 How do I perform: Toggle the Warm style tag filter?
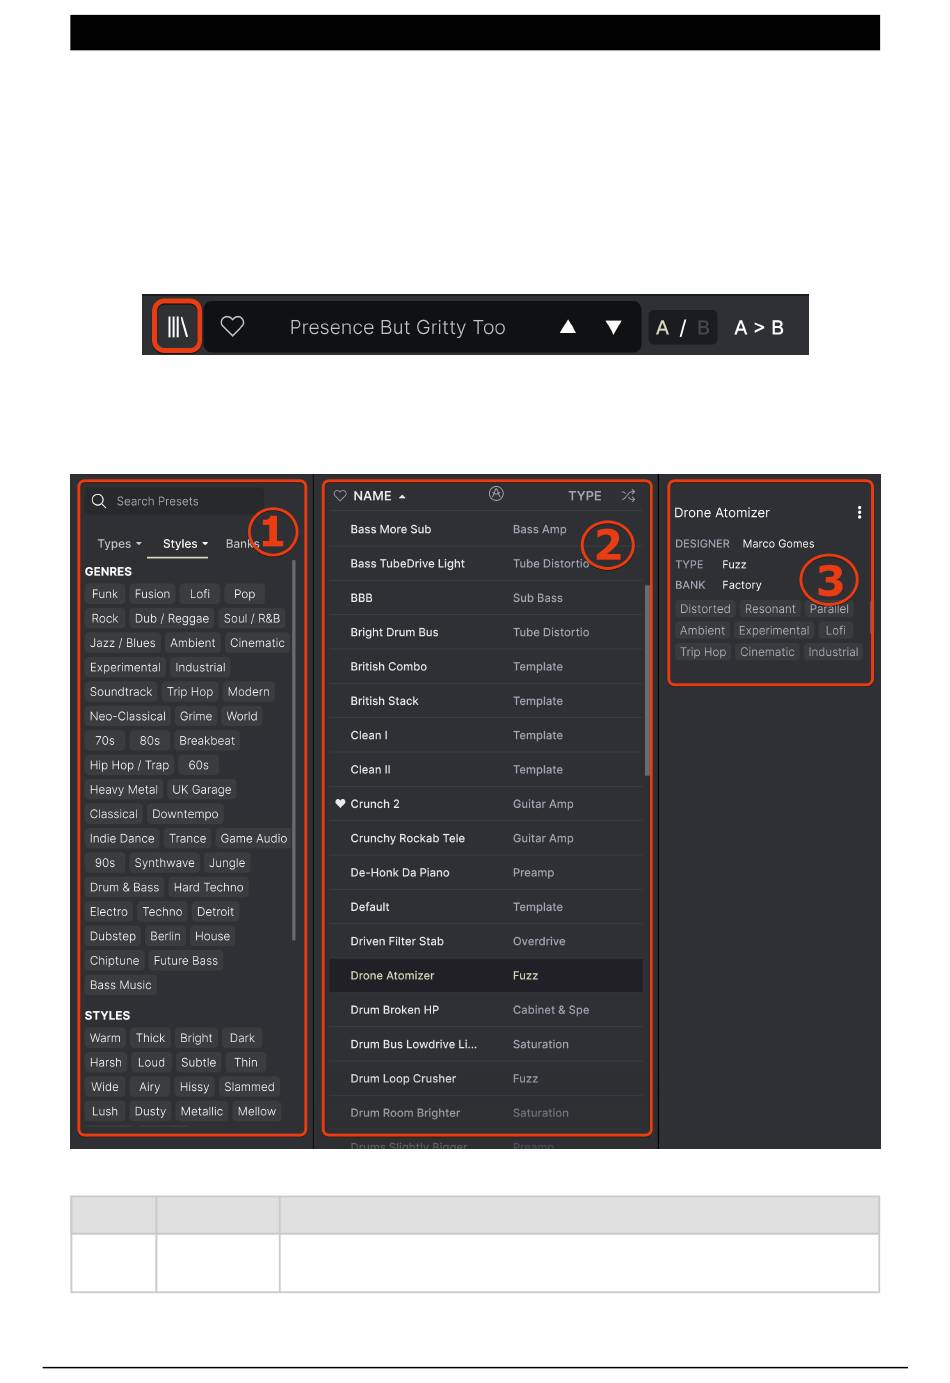[x=105, y=1038]
